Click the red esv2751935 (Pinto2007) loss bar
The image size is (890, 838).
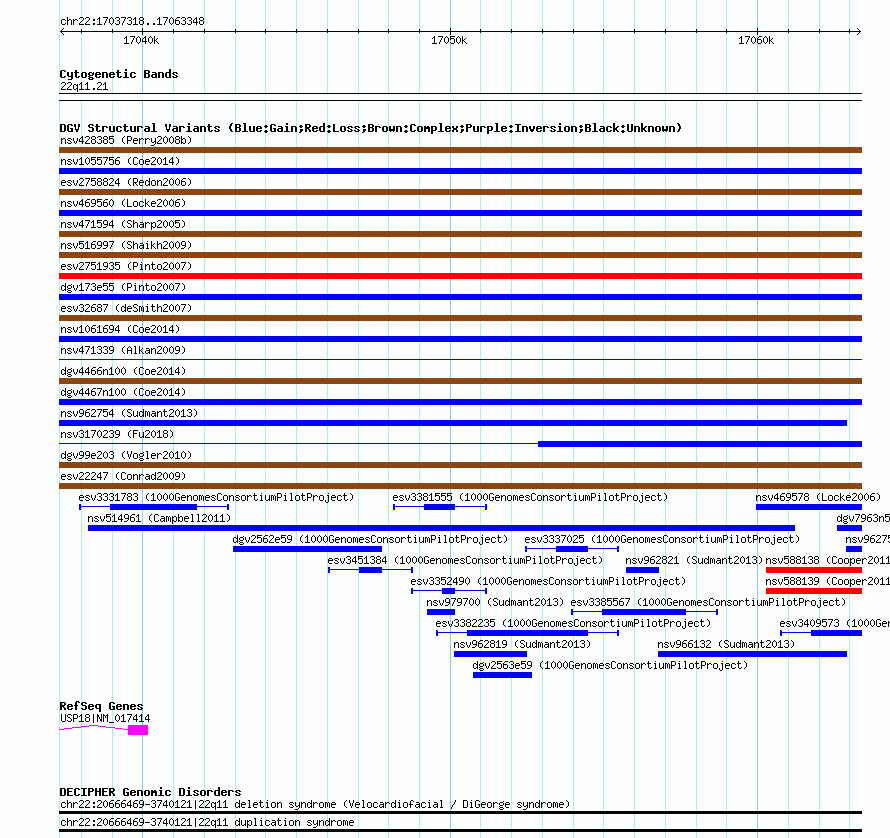coord(460,276)
